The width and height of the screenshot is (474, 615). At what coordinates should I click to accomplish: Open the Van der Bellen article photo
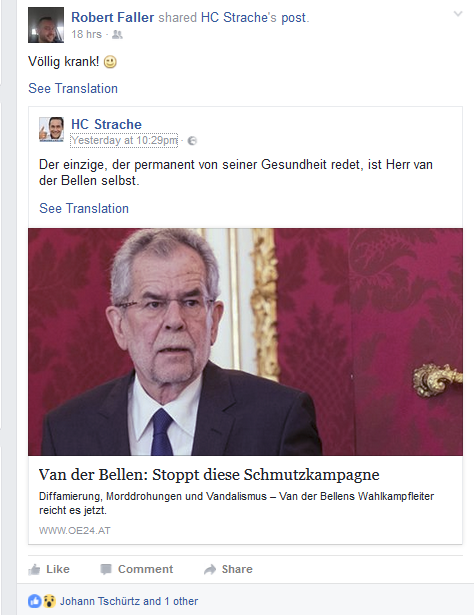pyautogui.click(x=245, y=342)
